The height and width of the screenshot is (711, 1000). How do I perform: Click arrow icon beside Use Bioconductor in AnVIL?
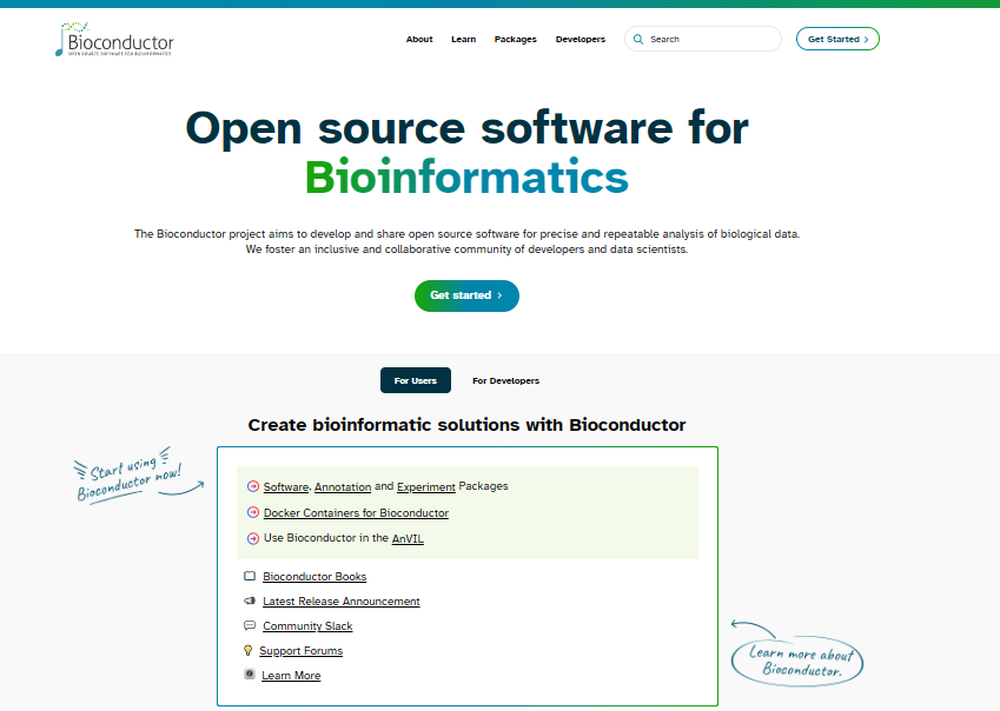coord(253,538)
